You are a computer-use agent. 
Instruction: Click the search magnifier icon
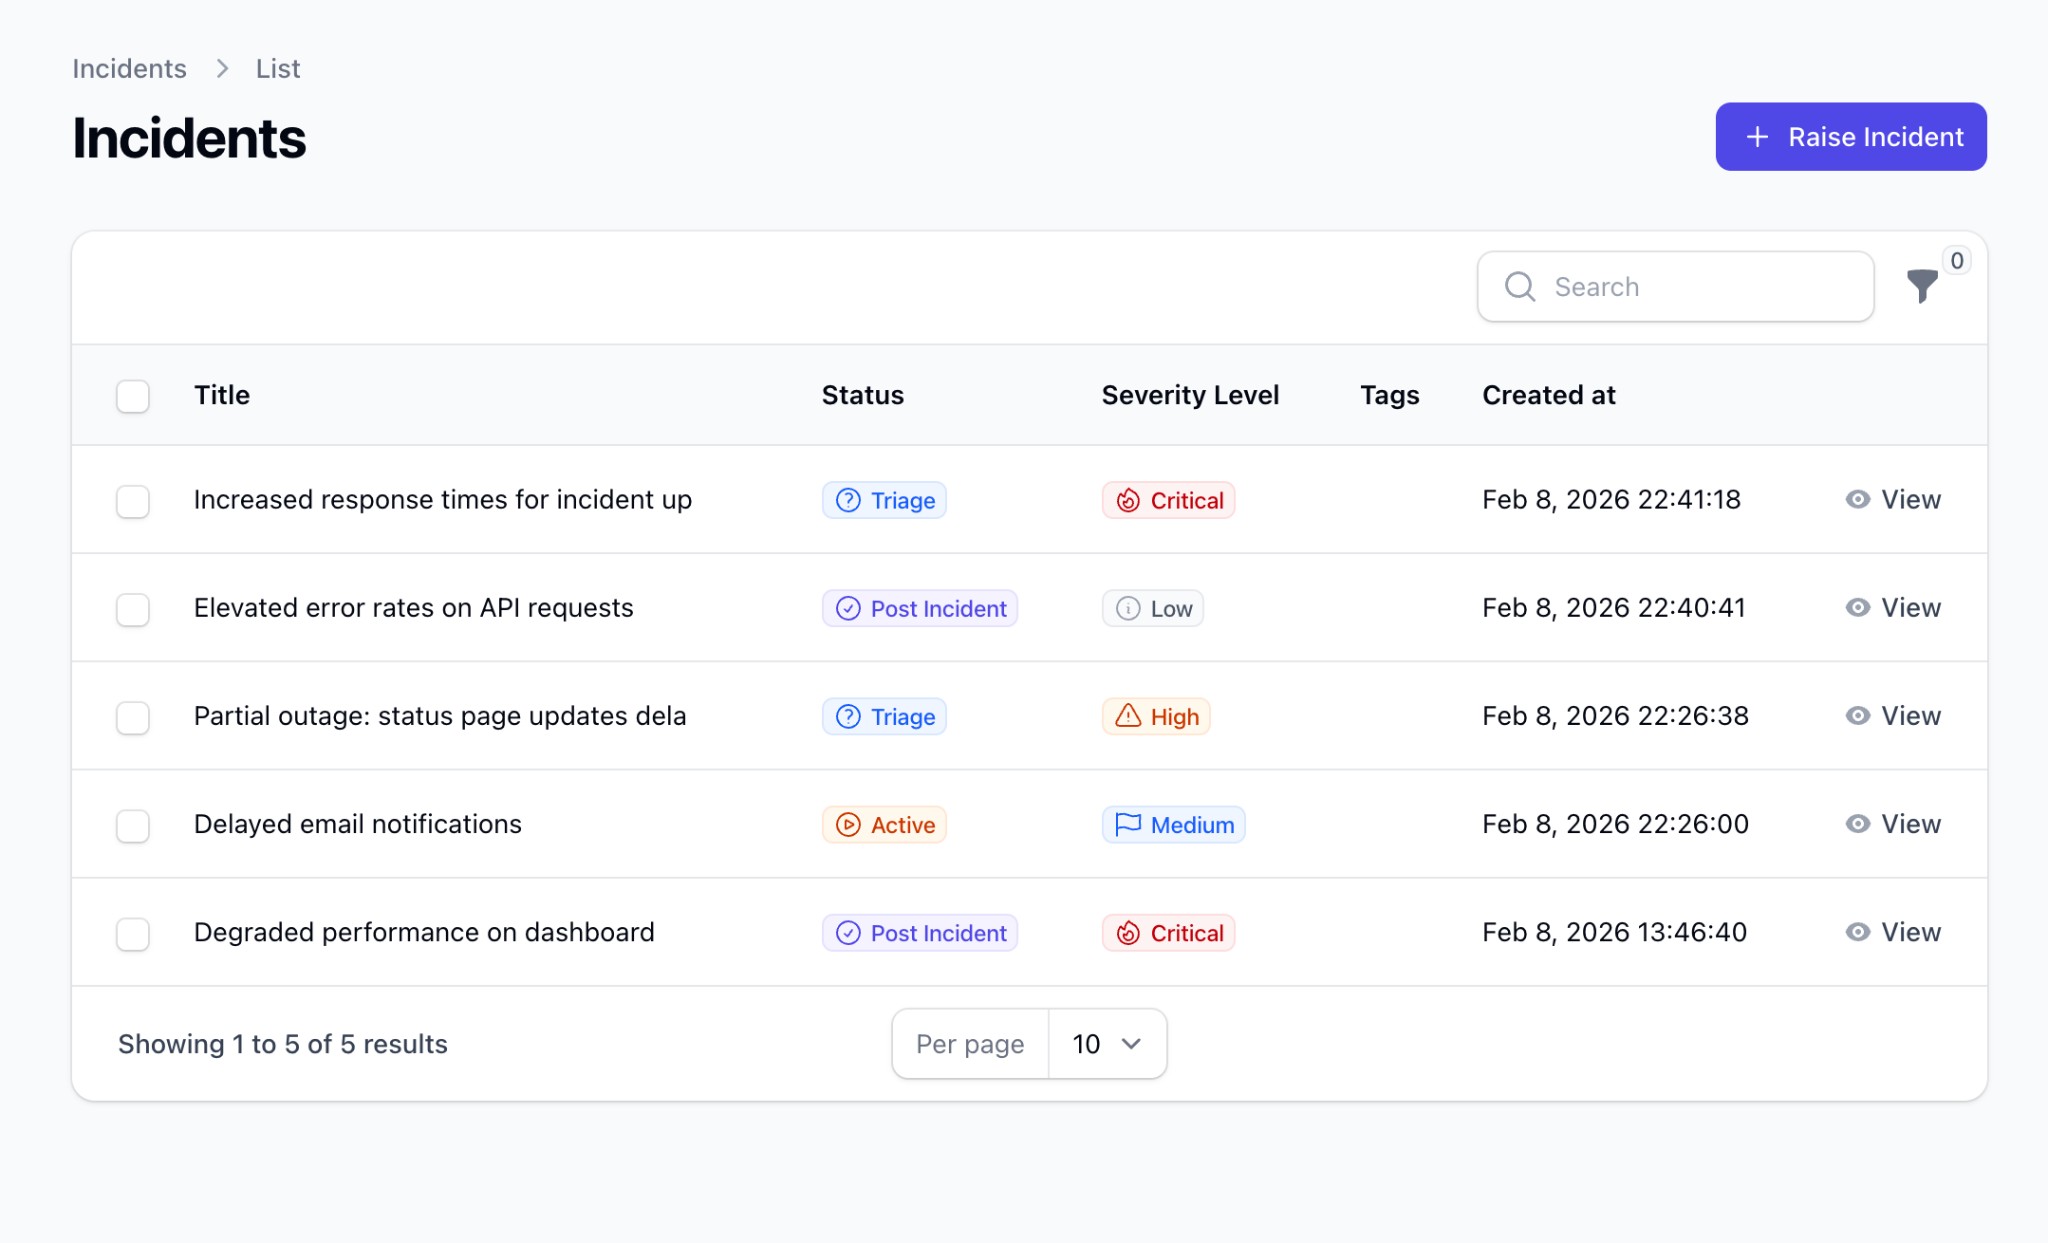[x=1519, y=287]
